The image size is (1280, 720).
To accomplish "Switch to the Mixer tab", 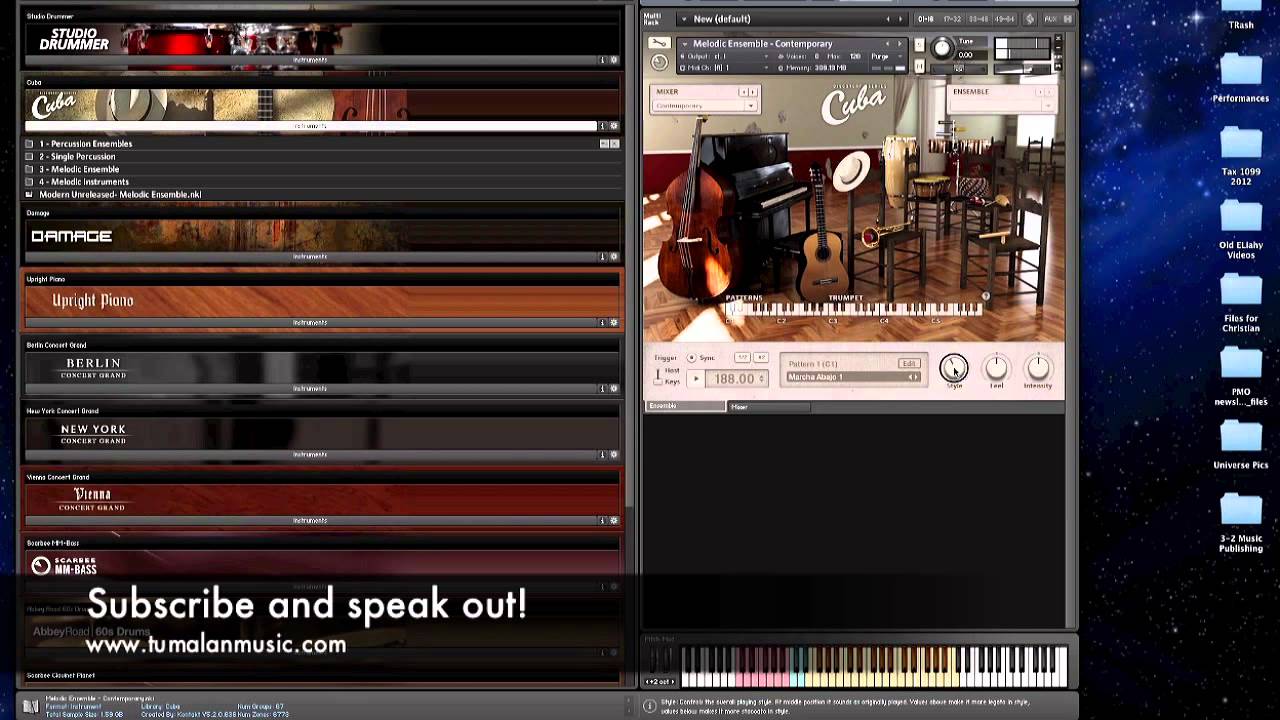I will tap(767, 406).
